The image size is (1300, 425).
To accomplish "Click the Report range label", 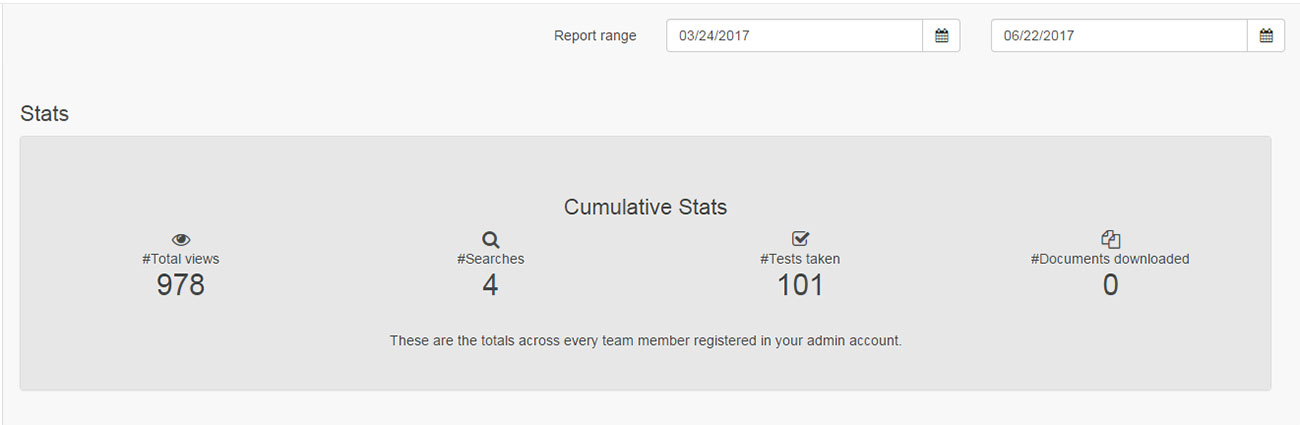I will pos(595,36).
